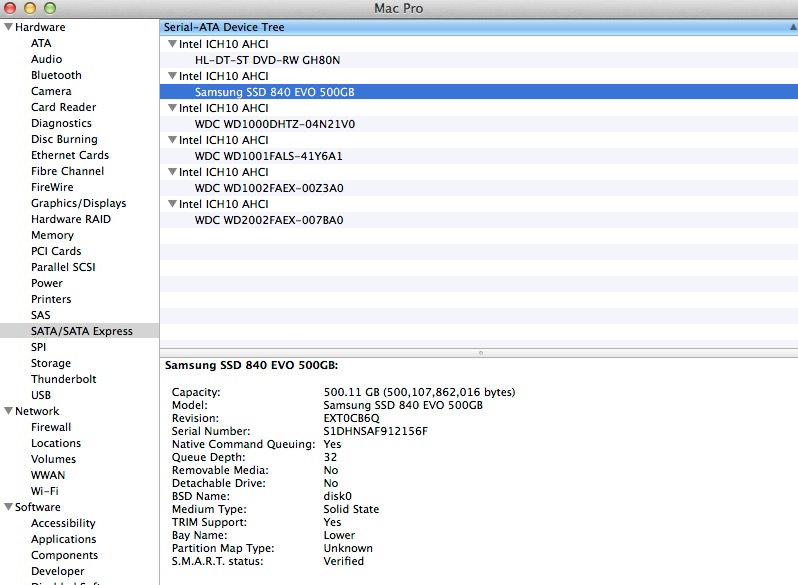This screenshot has width=798, height=585.
Task: Click the Queue Depth value 32
Action: pos(330,457)
